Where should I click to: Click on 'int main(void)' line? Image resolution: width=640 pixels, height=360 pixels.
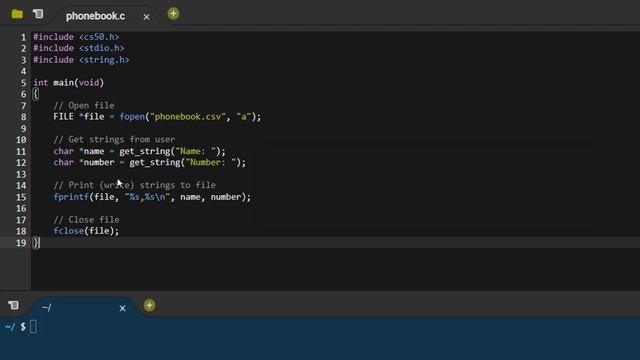pos(69,82)
